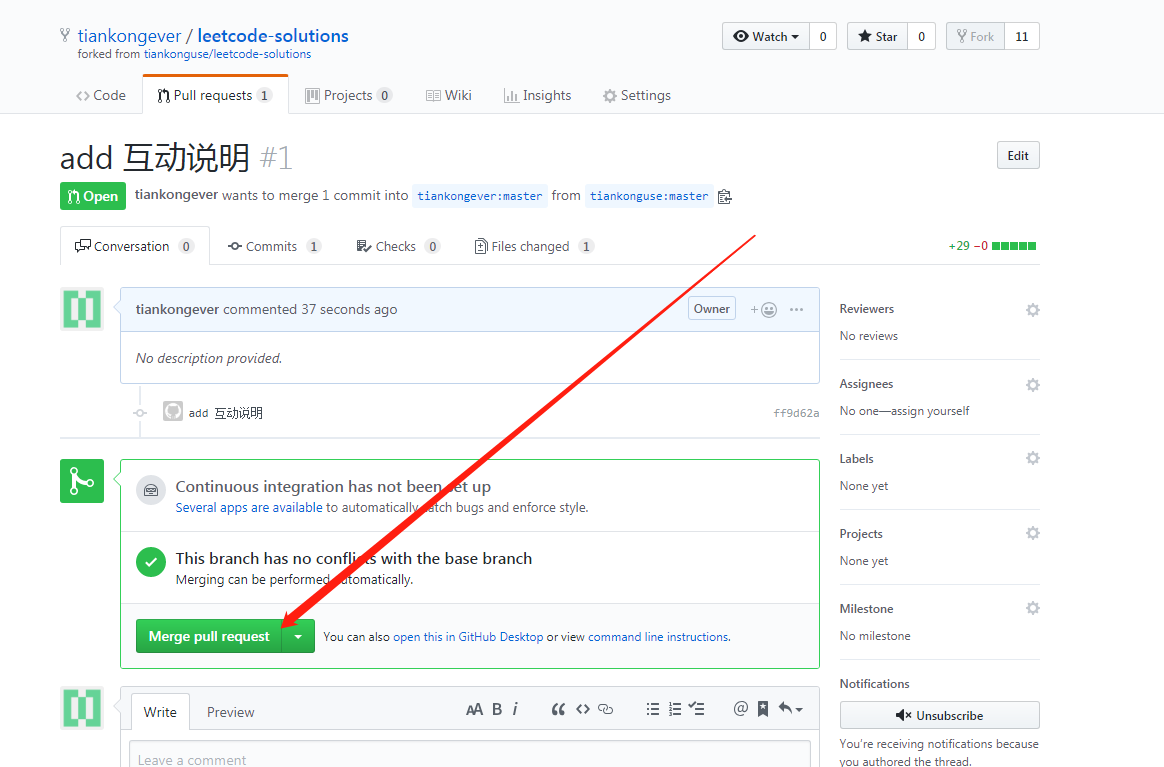Apply bold with the B icon

coord(497,710)
